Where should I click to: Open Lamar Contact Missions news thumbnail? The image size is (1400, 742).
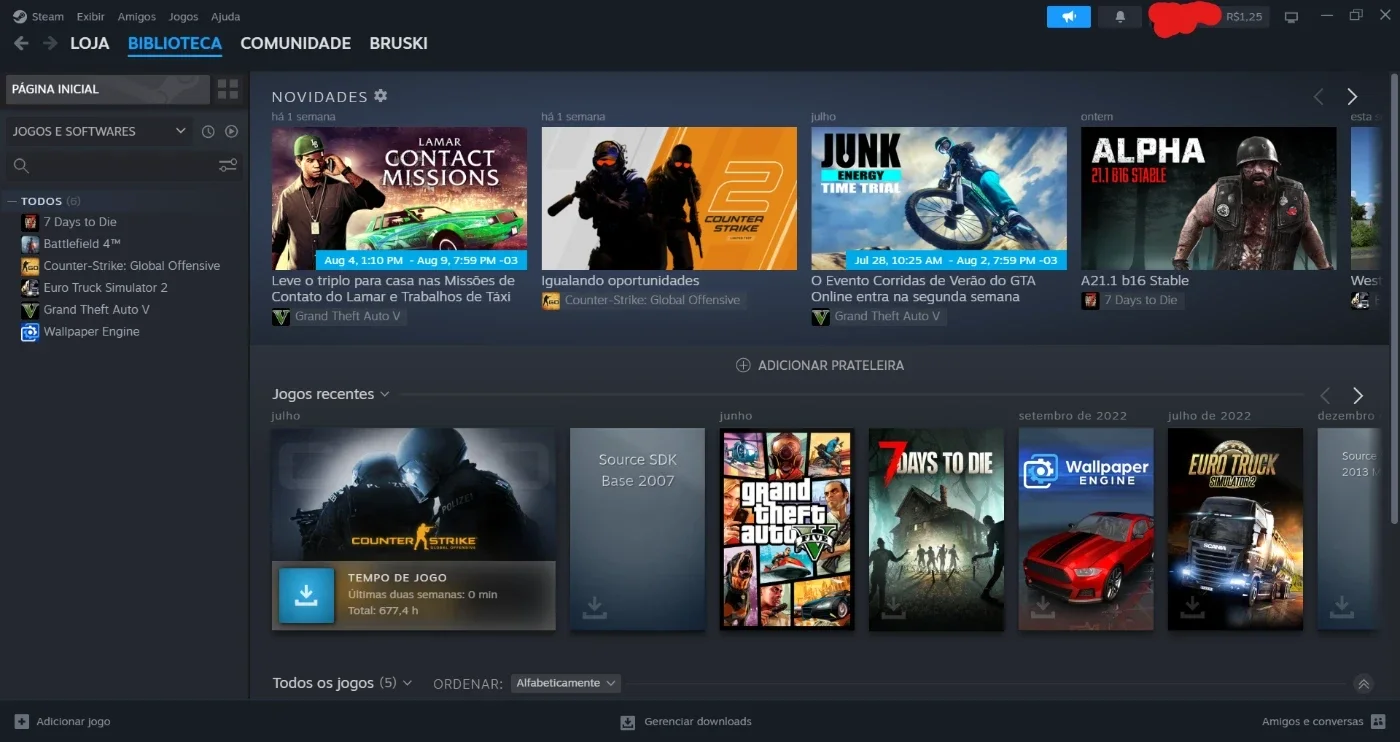point(399,198)
